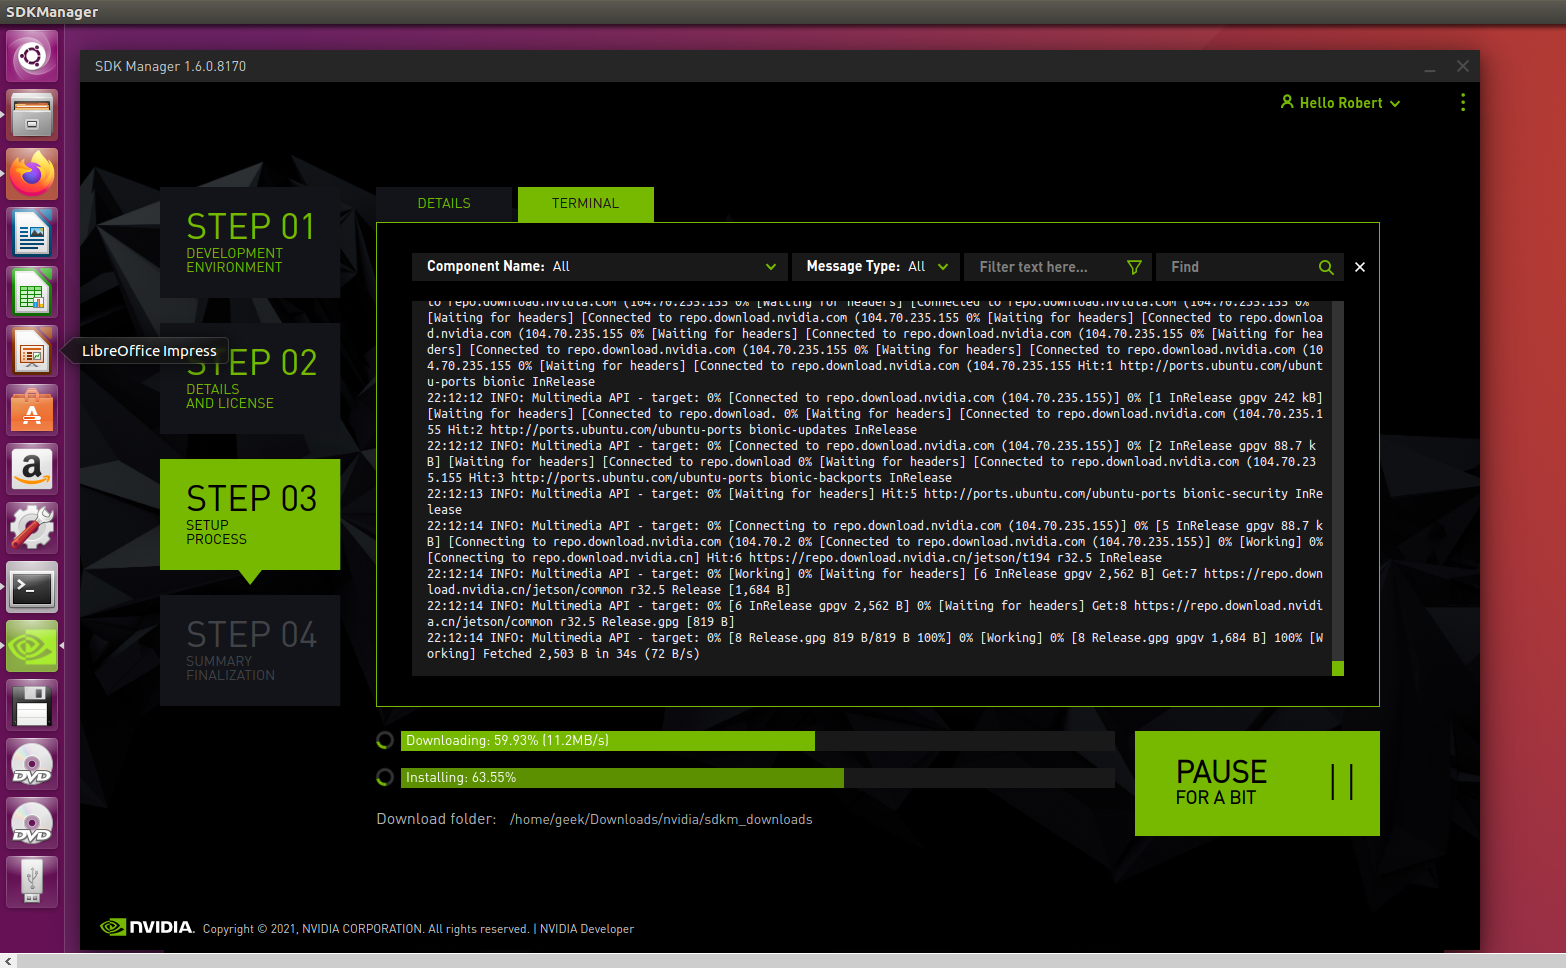Screen dimensions: 1566x968
Task: Open LibreOffice Impress from dock
Action: click(32, 351)
